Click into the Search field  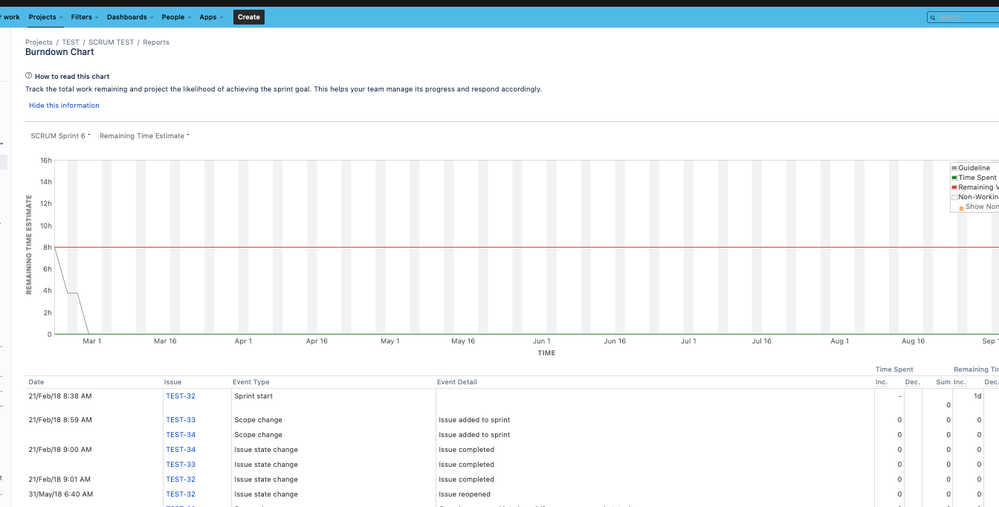(965, 17)
